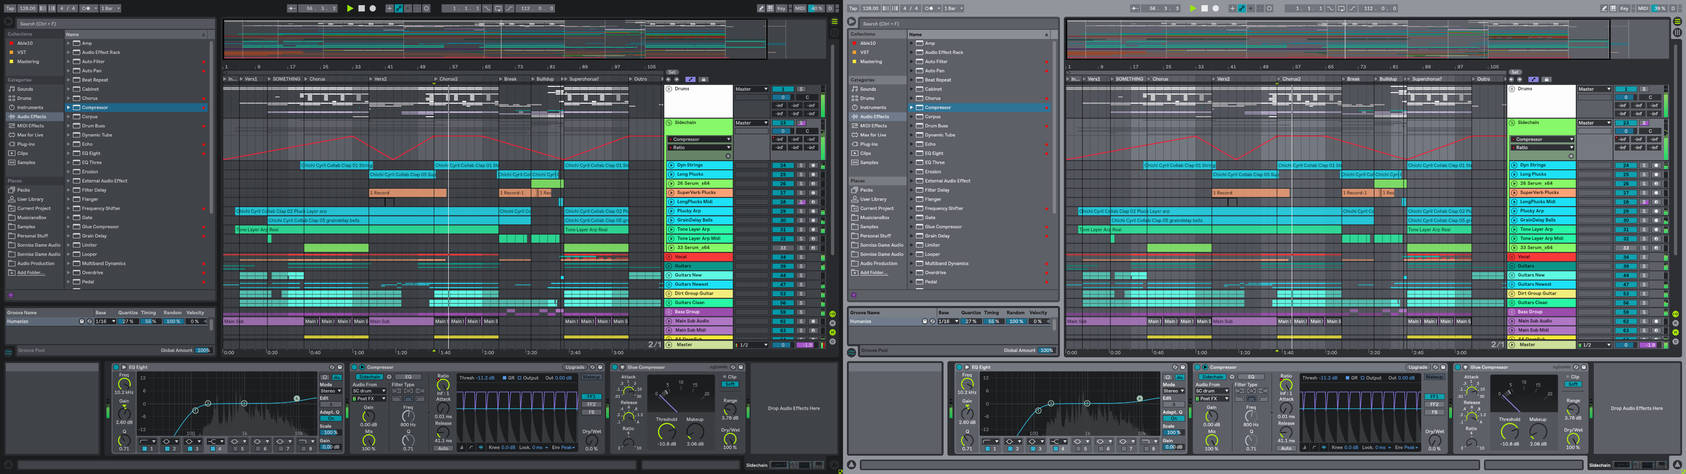
Task: Click the Stop button in right light window
Action: (x=1205, y=8)
